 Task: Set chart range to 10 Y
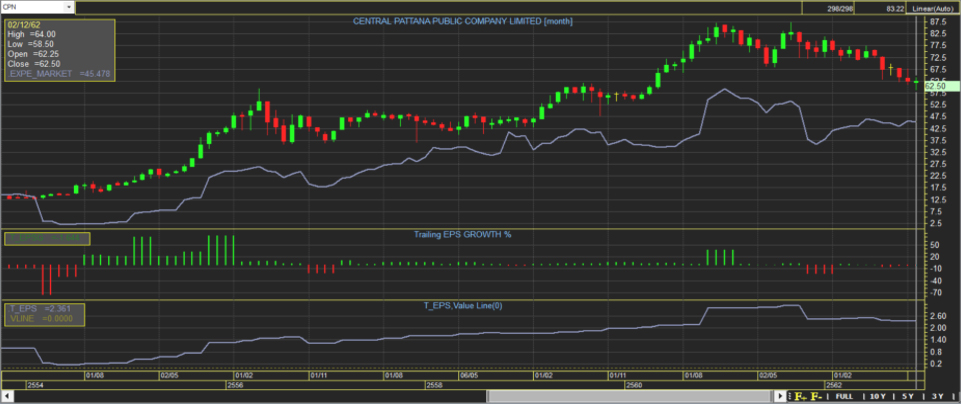[x=878, y=397]
